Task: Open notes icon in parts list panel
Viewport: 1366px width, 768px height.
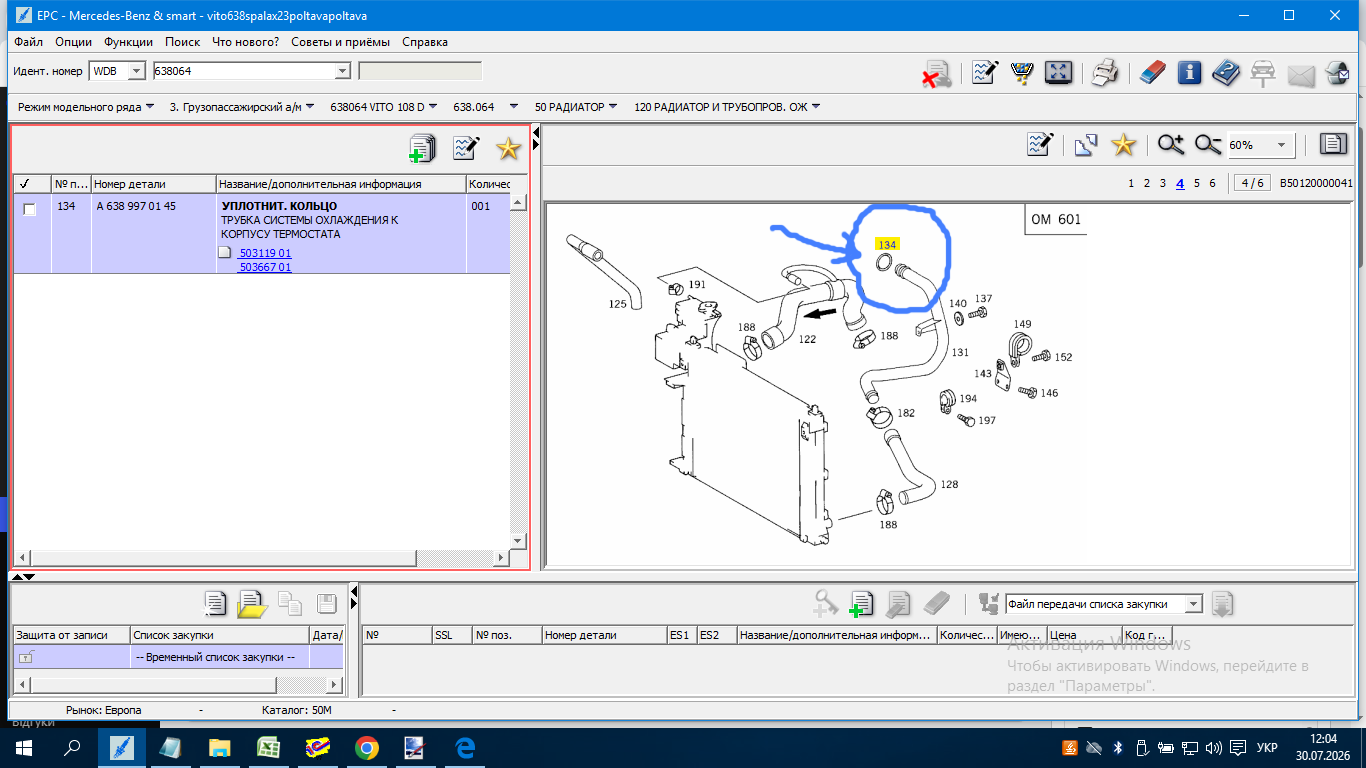Action: coord(466,148)
